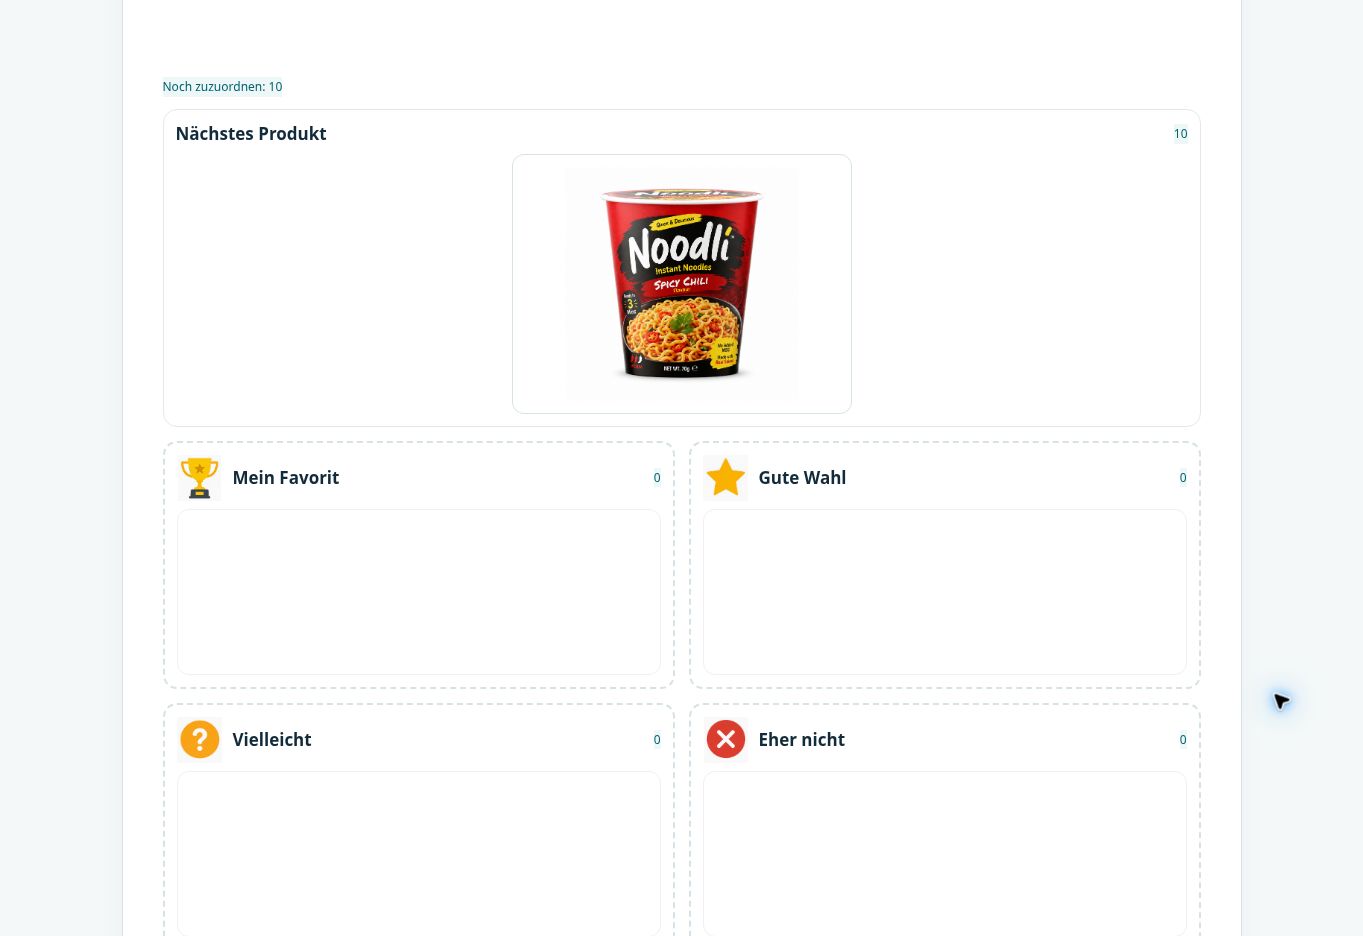Click the Eher nicht drop area
The height and width of the screenshot is (936, 1363).
point(945,854)
